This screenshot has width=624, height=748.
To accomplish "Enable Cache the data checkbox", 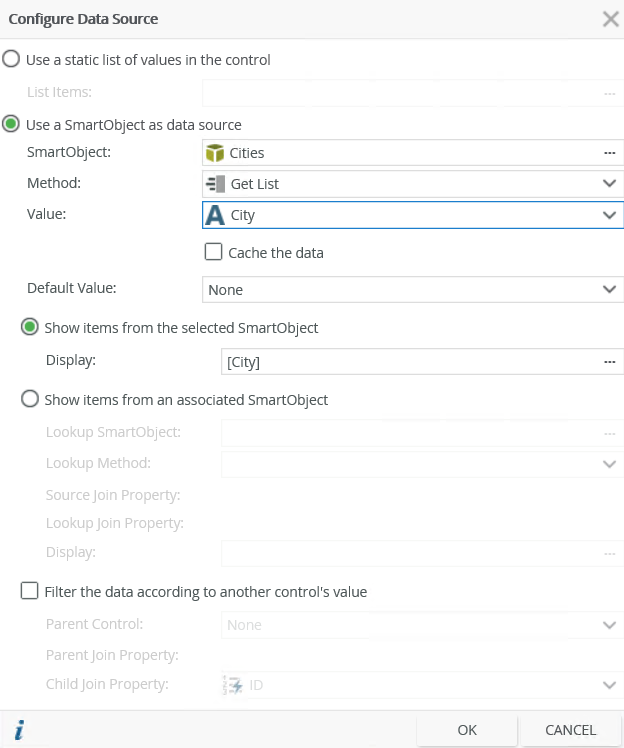I will pos(213,252).
